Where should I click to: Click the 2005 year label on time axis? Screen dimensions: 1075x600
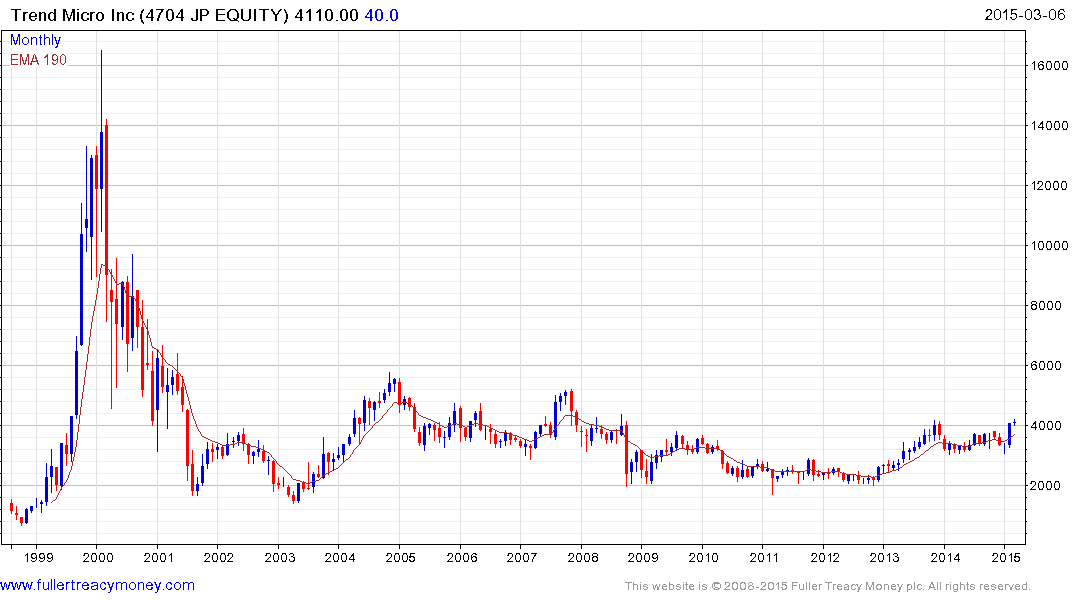pos(400,557)
